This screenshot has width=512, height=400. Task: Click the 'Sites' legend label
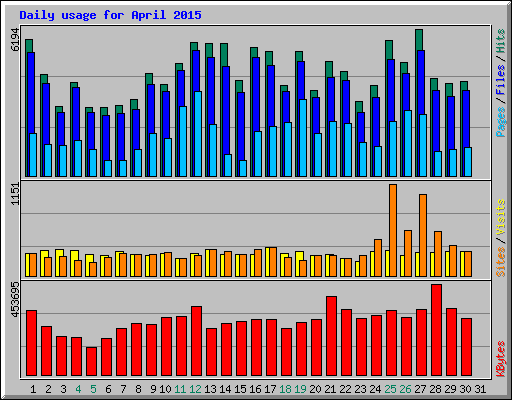click(500, 262)
